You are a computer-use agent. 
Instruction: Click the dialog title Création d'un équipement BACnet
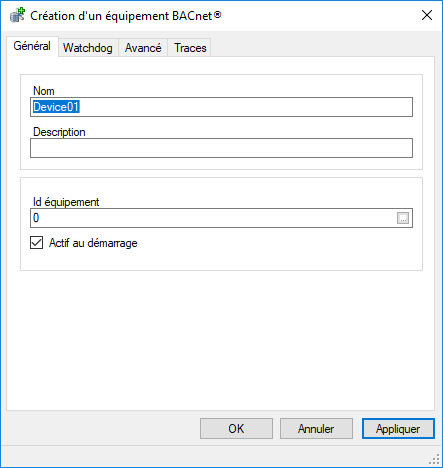click(x=126, y=16)
